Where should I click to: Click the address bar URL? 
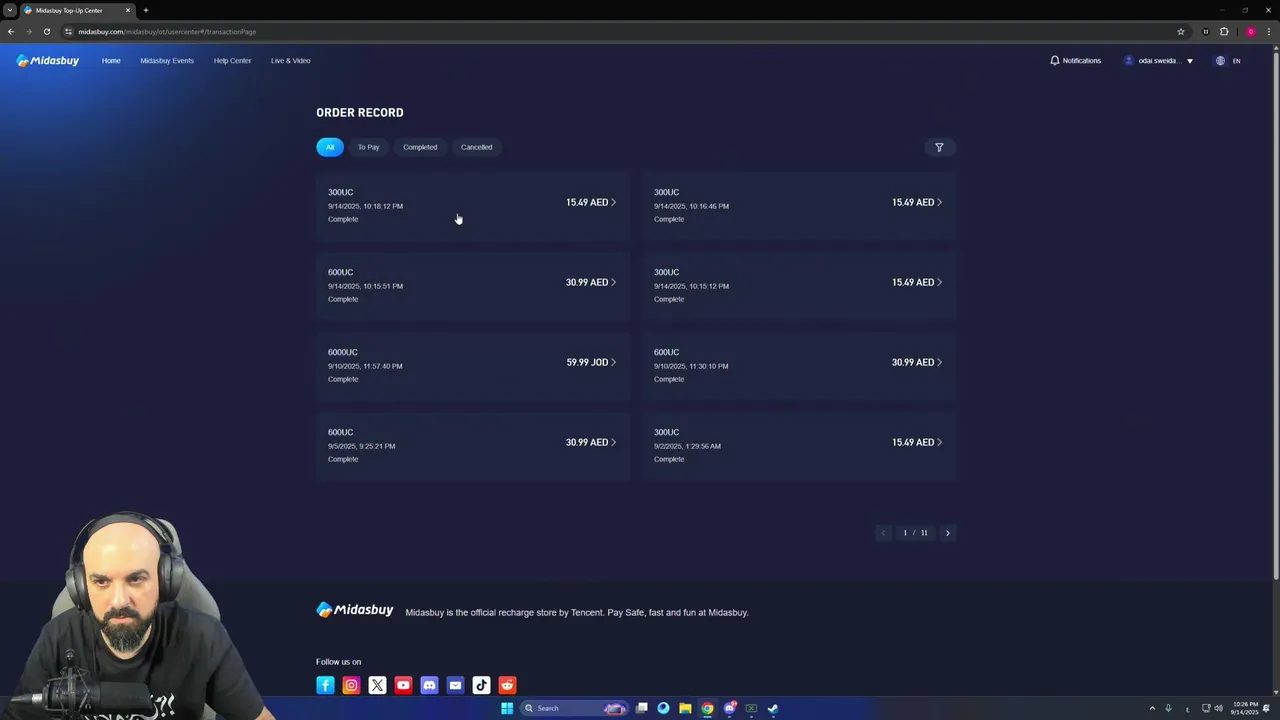[x=167, y=31]
